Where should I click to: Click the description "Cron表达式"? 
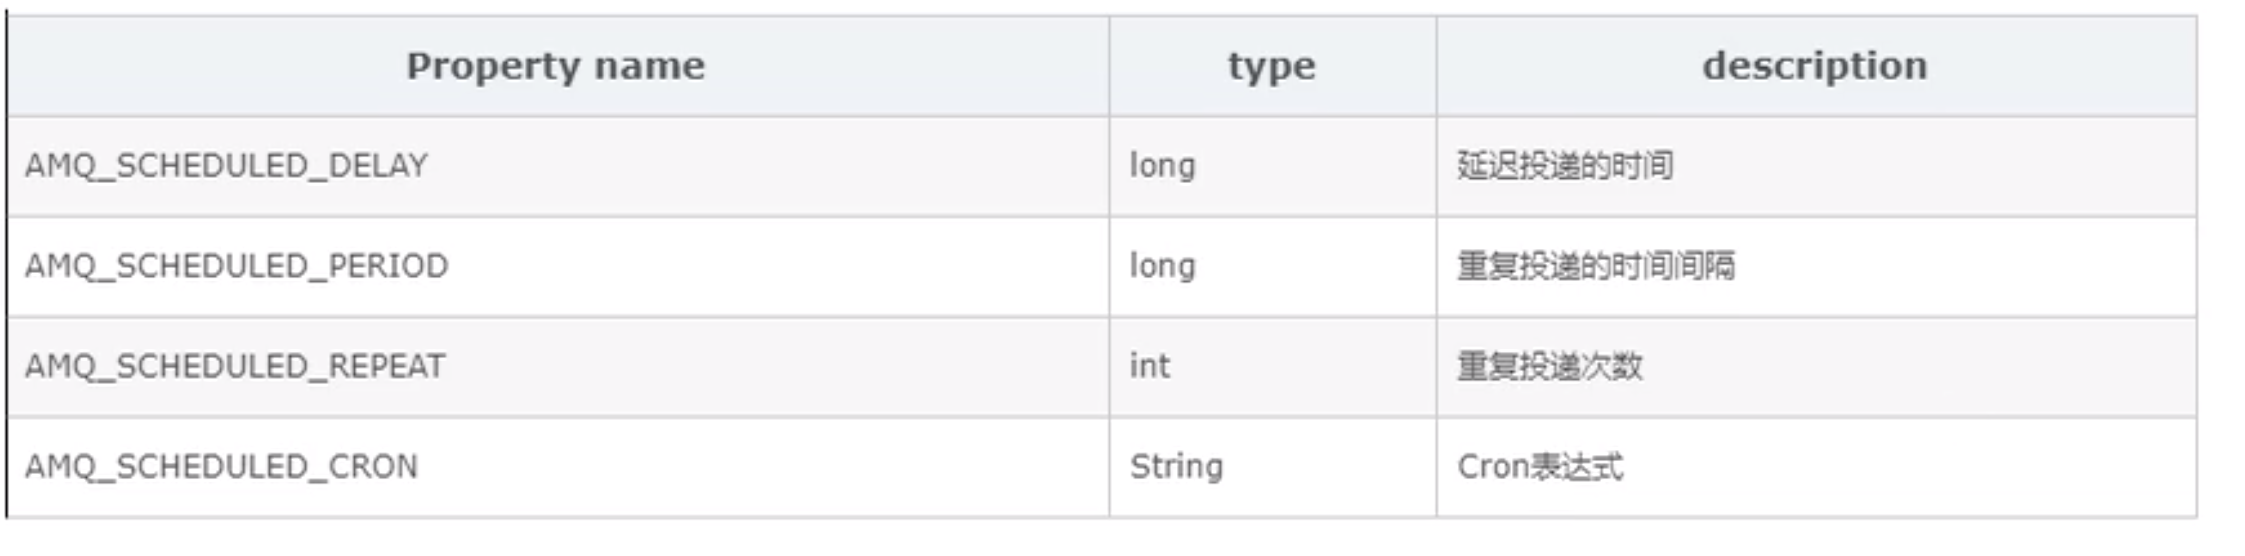1540,466
